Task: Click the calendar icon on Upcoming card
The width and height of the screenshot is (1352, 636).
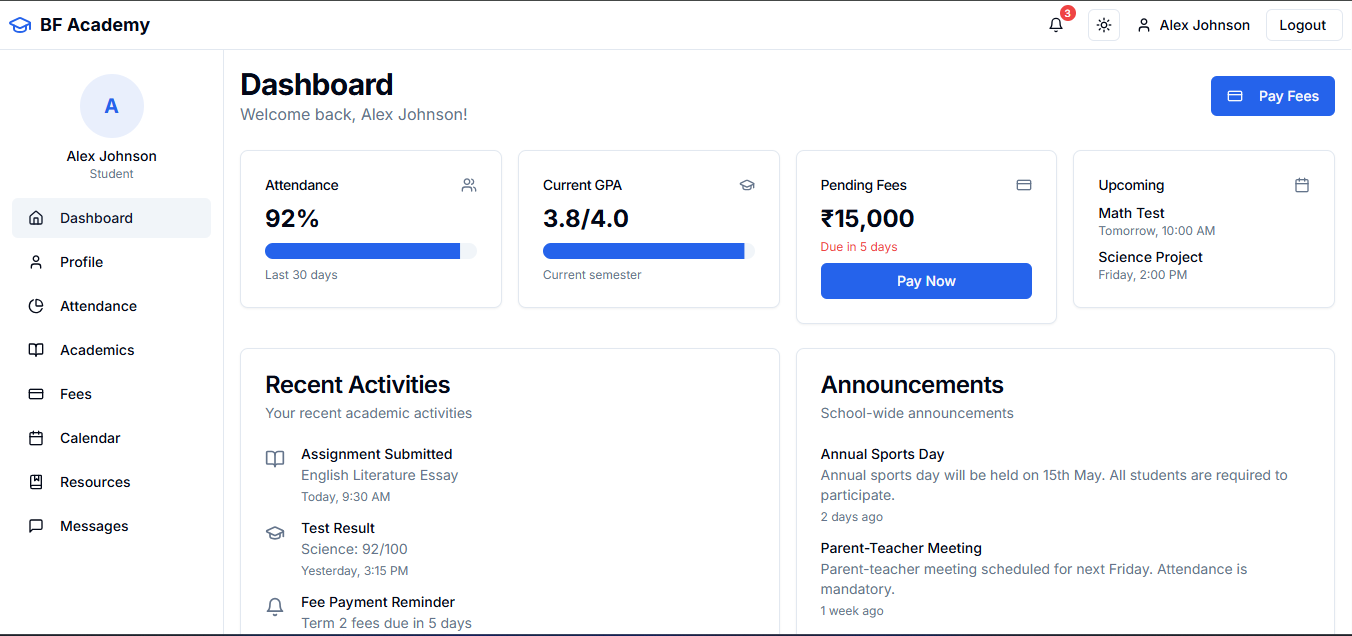Action: (x=1302, y=185)
